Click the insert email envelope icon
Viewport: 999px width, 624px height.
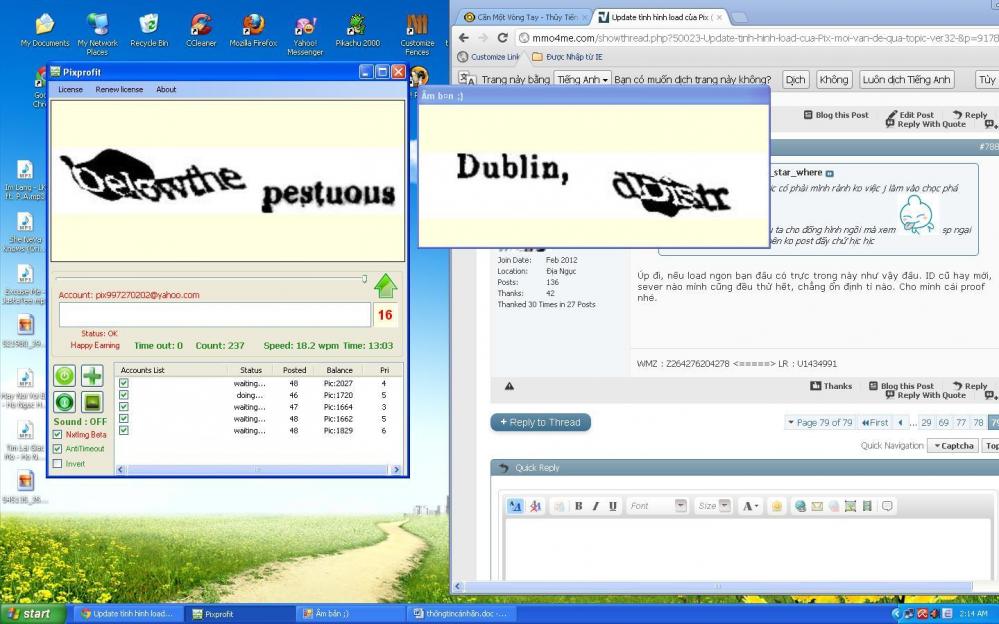pos(817,505)
